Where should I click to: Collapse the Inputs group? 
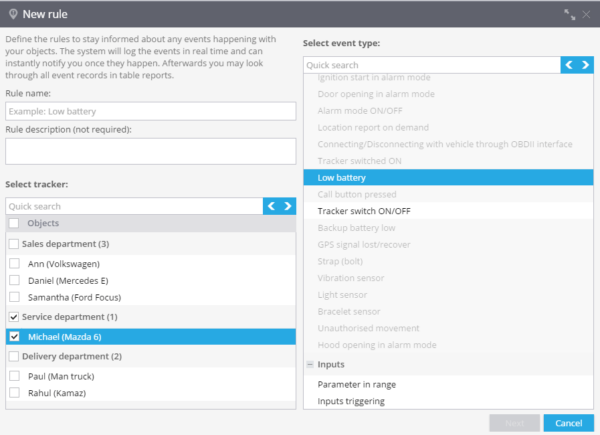310,364
